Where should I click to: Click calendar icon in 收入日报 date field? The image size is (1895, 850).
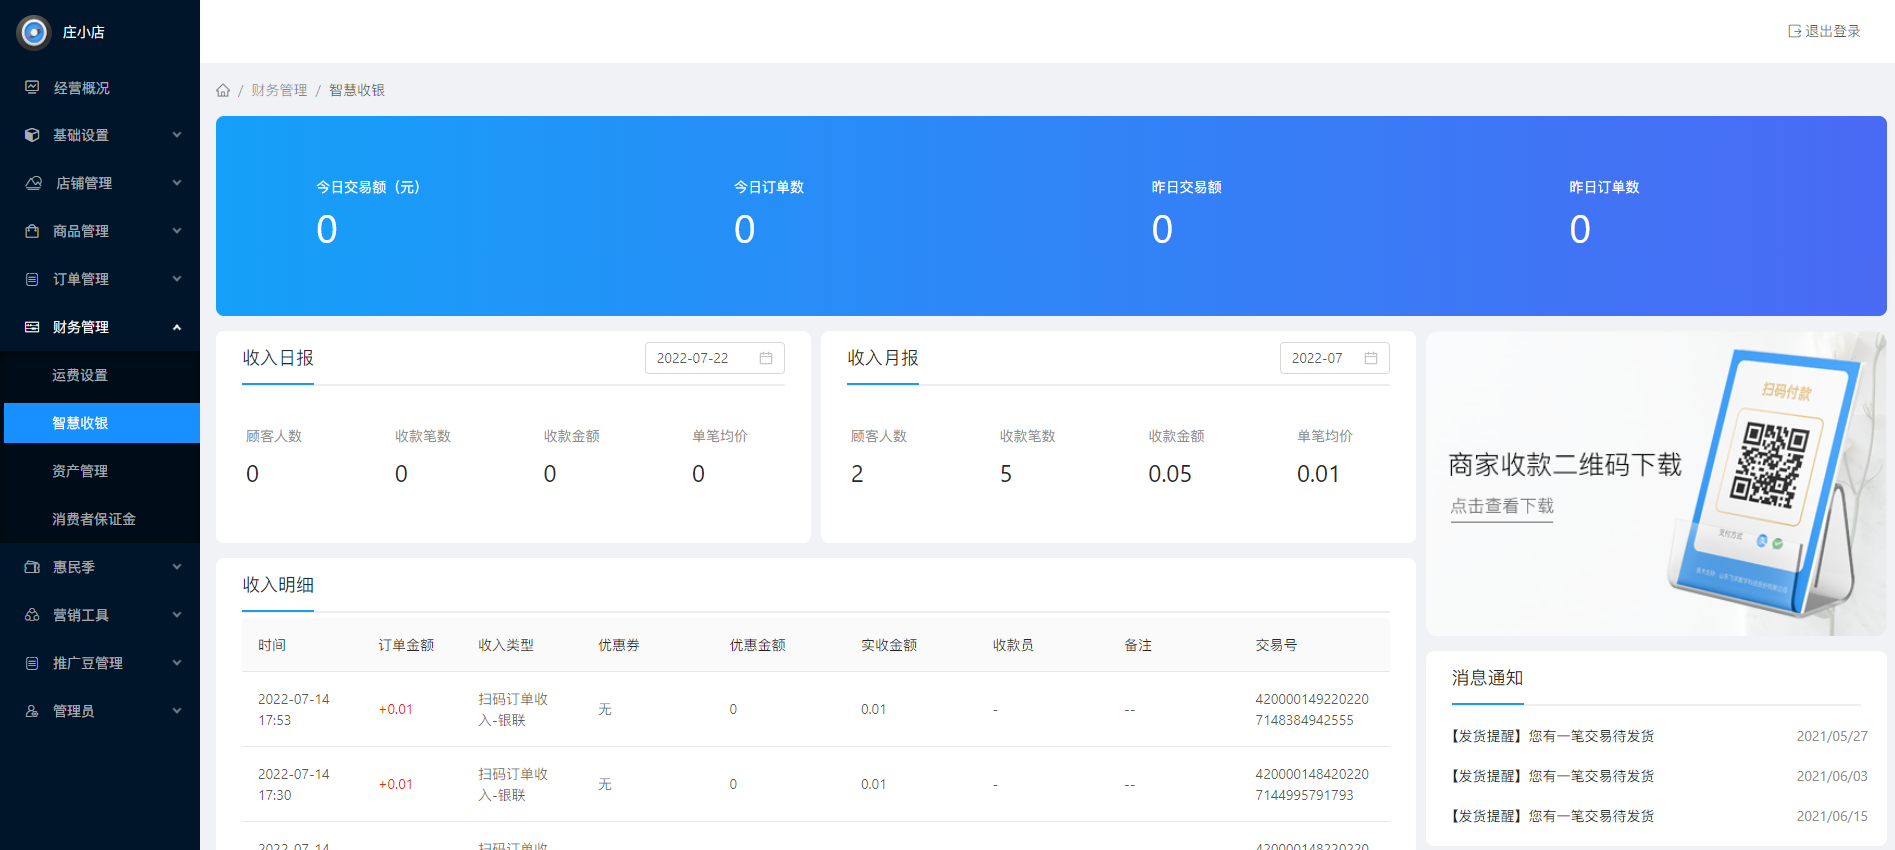(x=766, y=358)
